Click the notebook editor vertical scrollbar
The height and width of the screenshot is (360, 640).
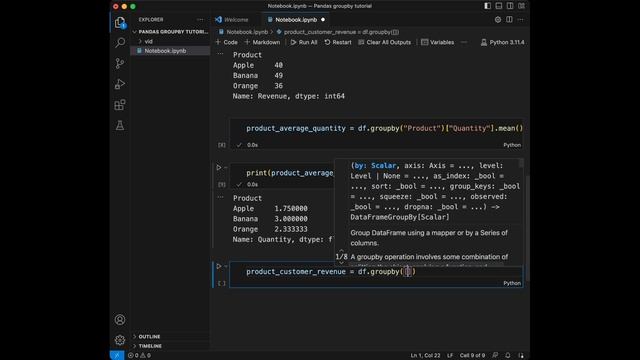[x=527, y=229]
